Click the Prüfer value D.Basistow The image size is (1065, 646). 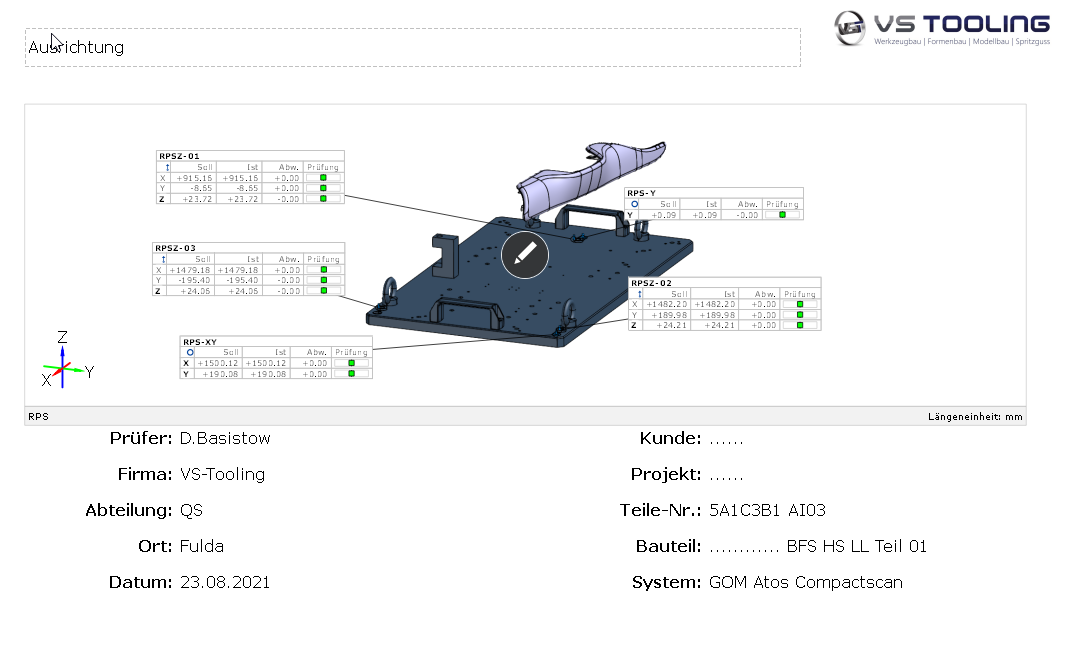click(225, 438)
